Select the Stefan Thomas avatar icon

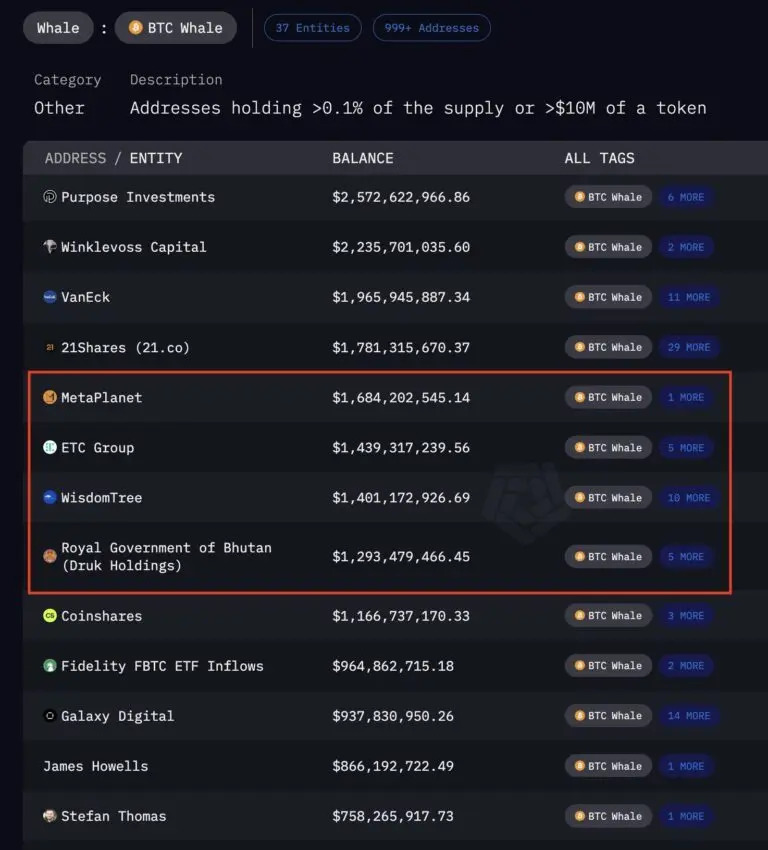pyautogui.click(x=50, y=816)
